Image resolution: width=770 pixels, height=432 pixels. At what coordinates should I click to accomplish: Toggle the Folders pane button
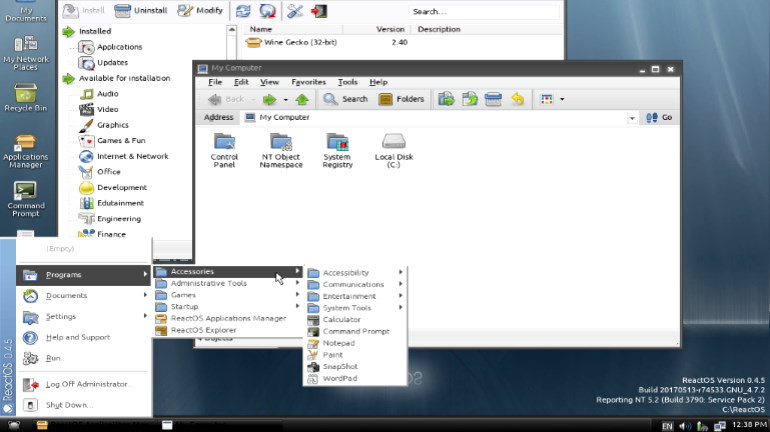[401, 99]
